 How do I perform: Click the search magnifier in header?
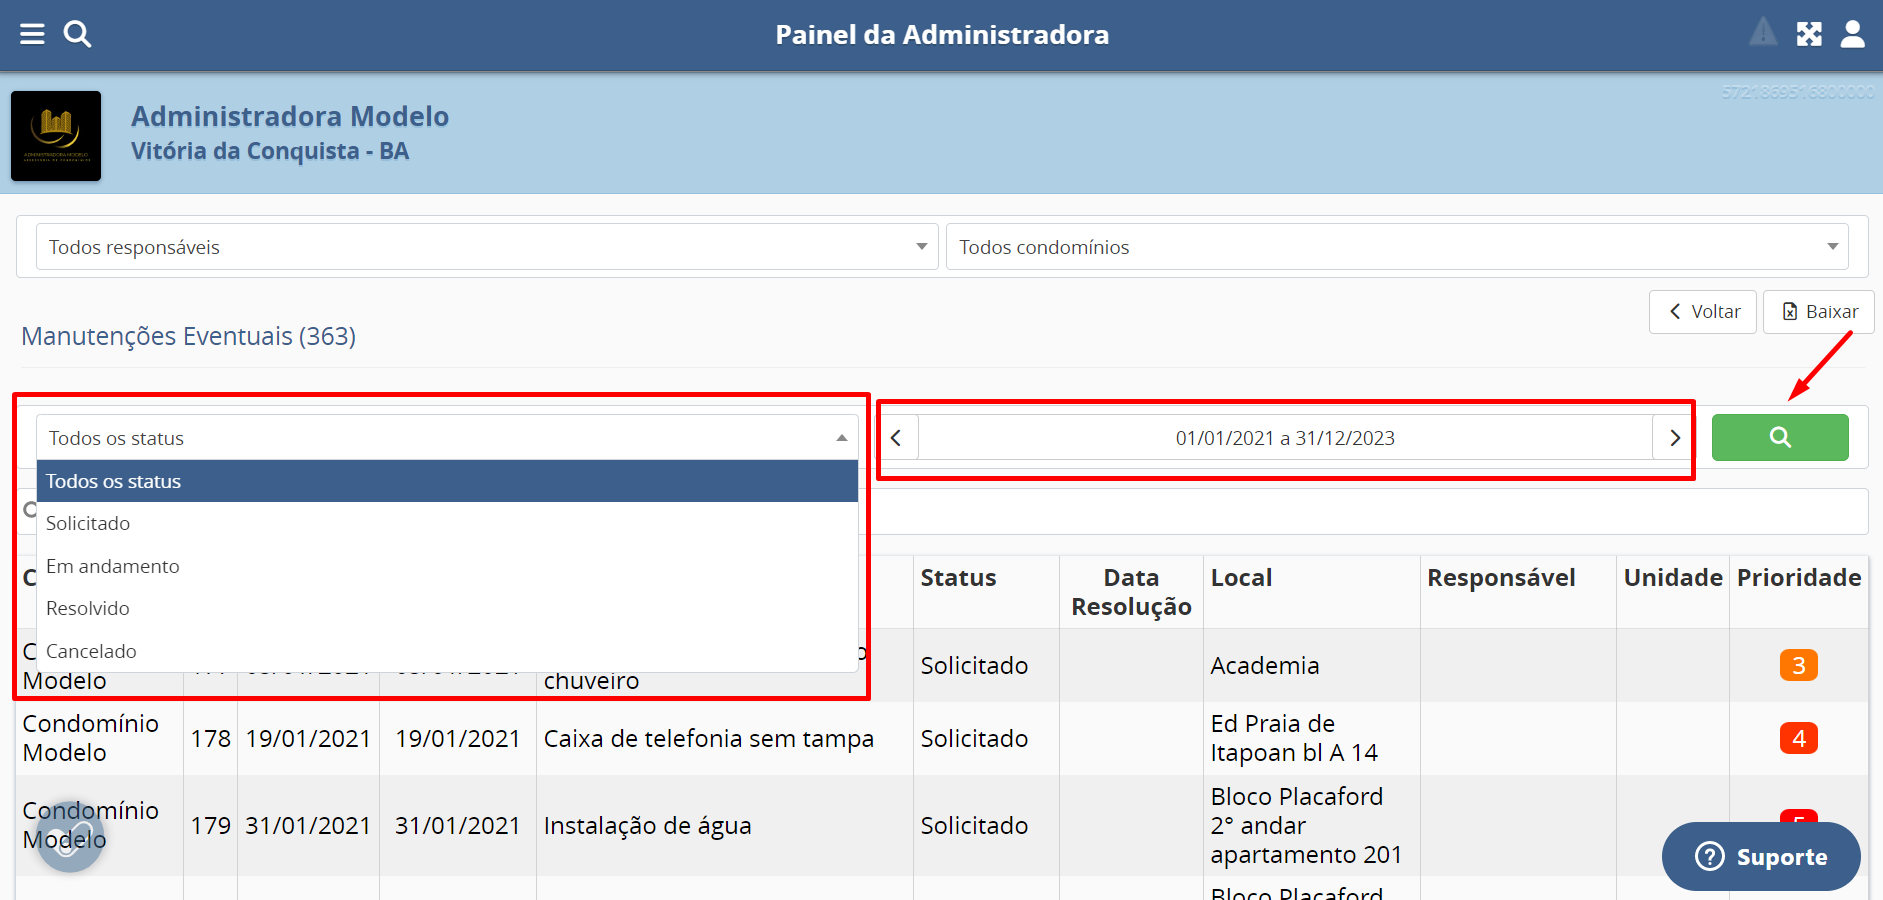pyautogui.click(x=77, y=35)
